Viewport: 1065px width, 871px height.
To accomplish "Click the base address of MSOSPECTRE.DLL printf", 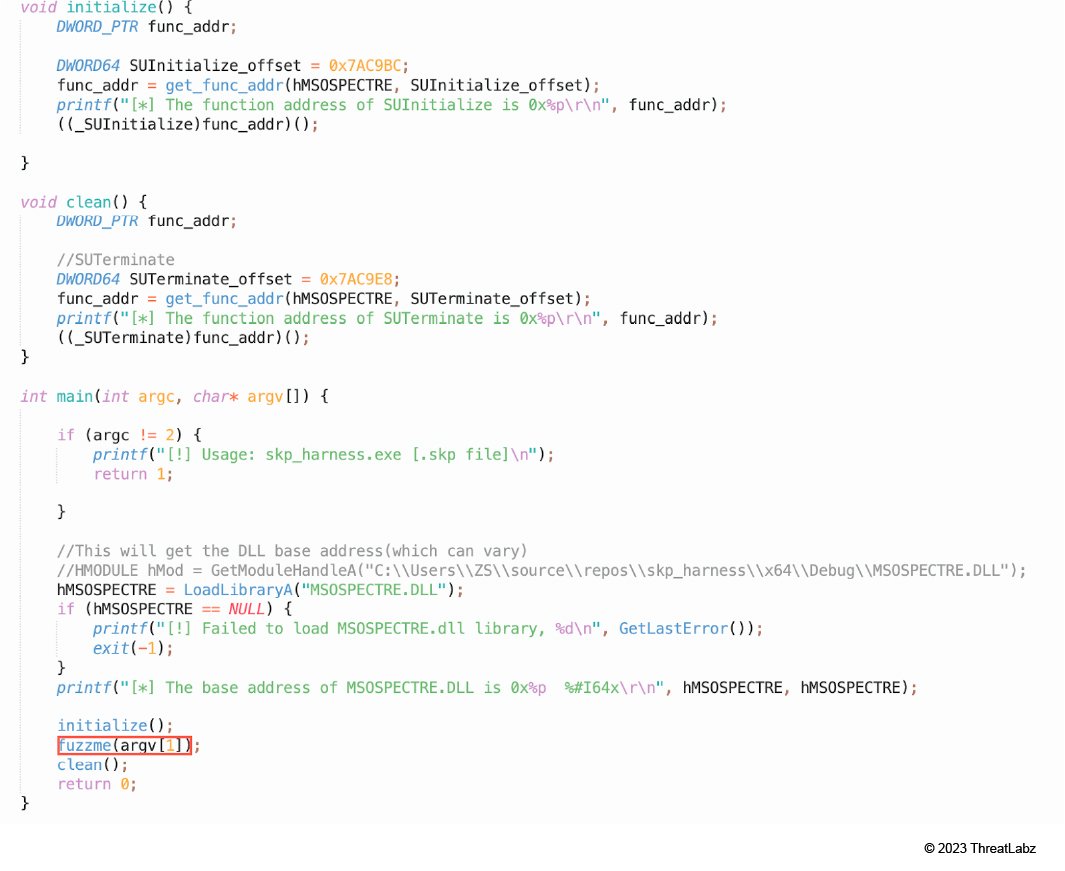I will (486, 688).
